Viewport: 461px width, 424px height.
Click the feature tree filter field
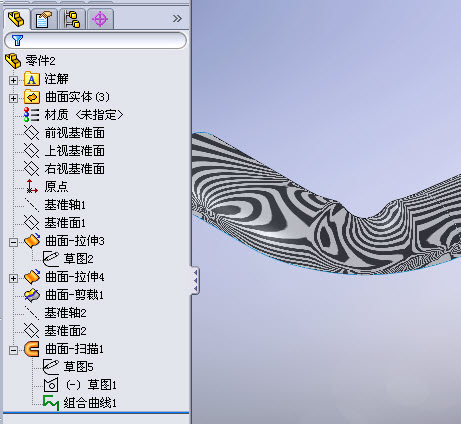(96, 40)
